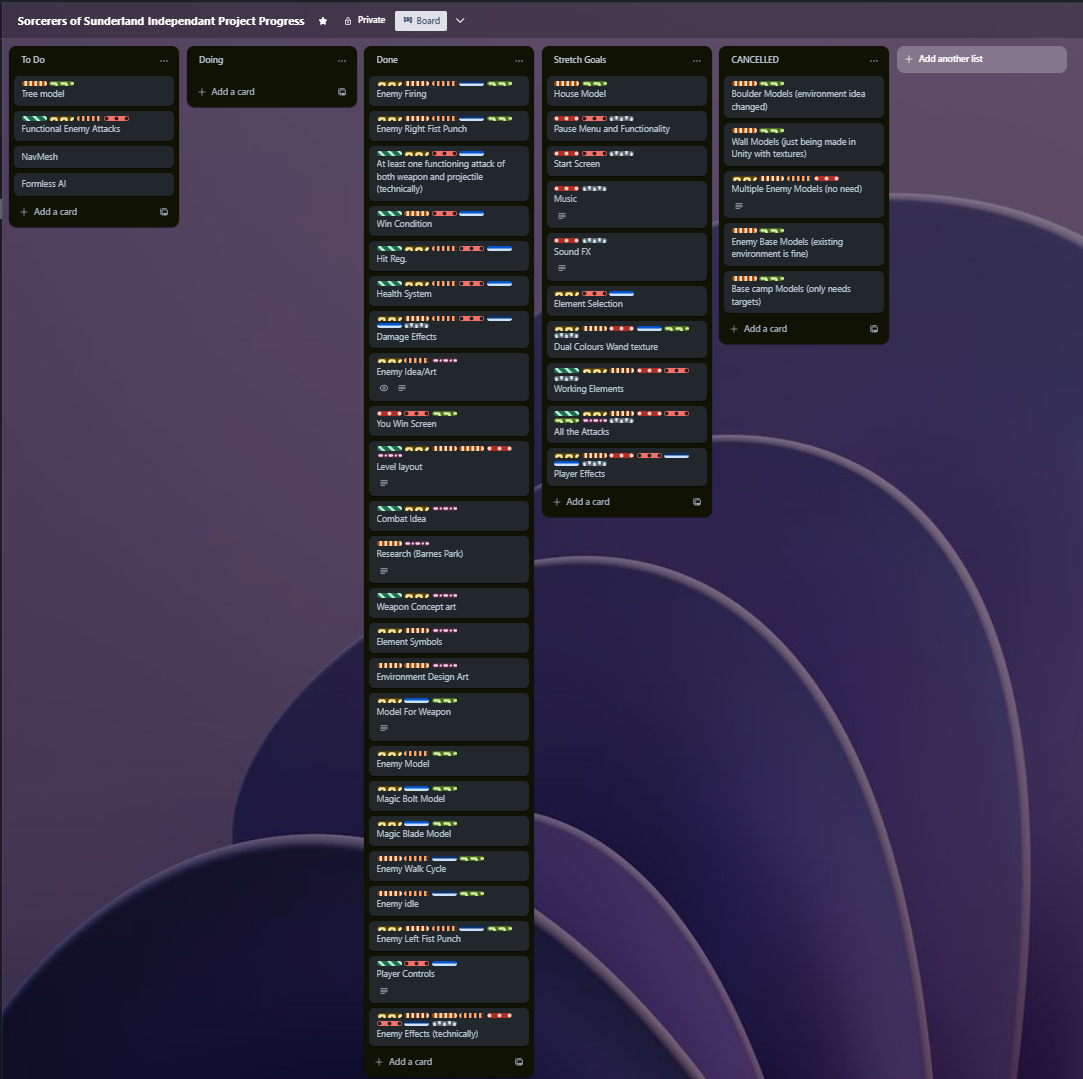Open the All the Attacks card
Screen dimensions: 1083x1079
click(626, 424)
